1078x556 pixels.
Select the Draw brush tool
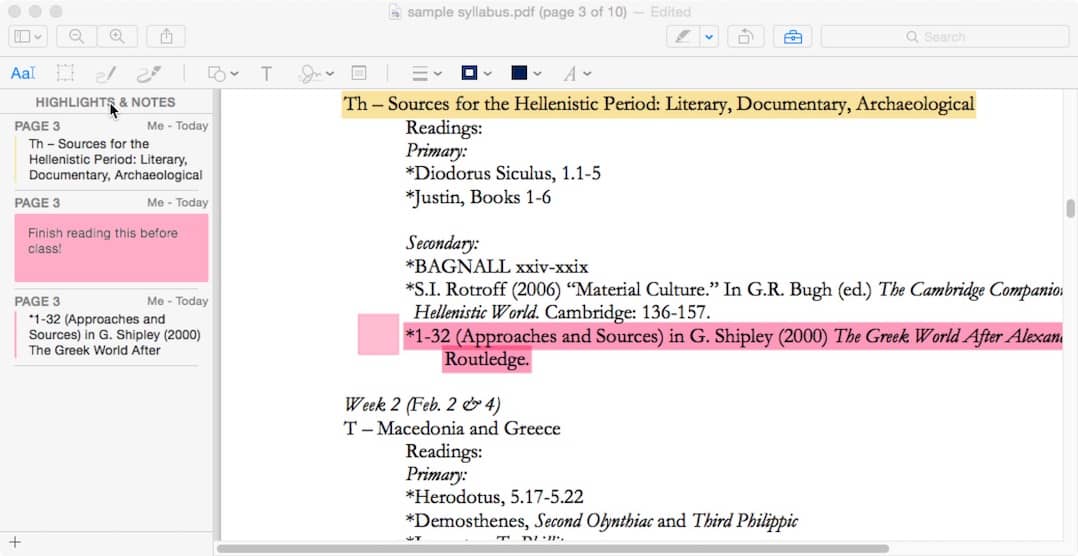148,74
